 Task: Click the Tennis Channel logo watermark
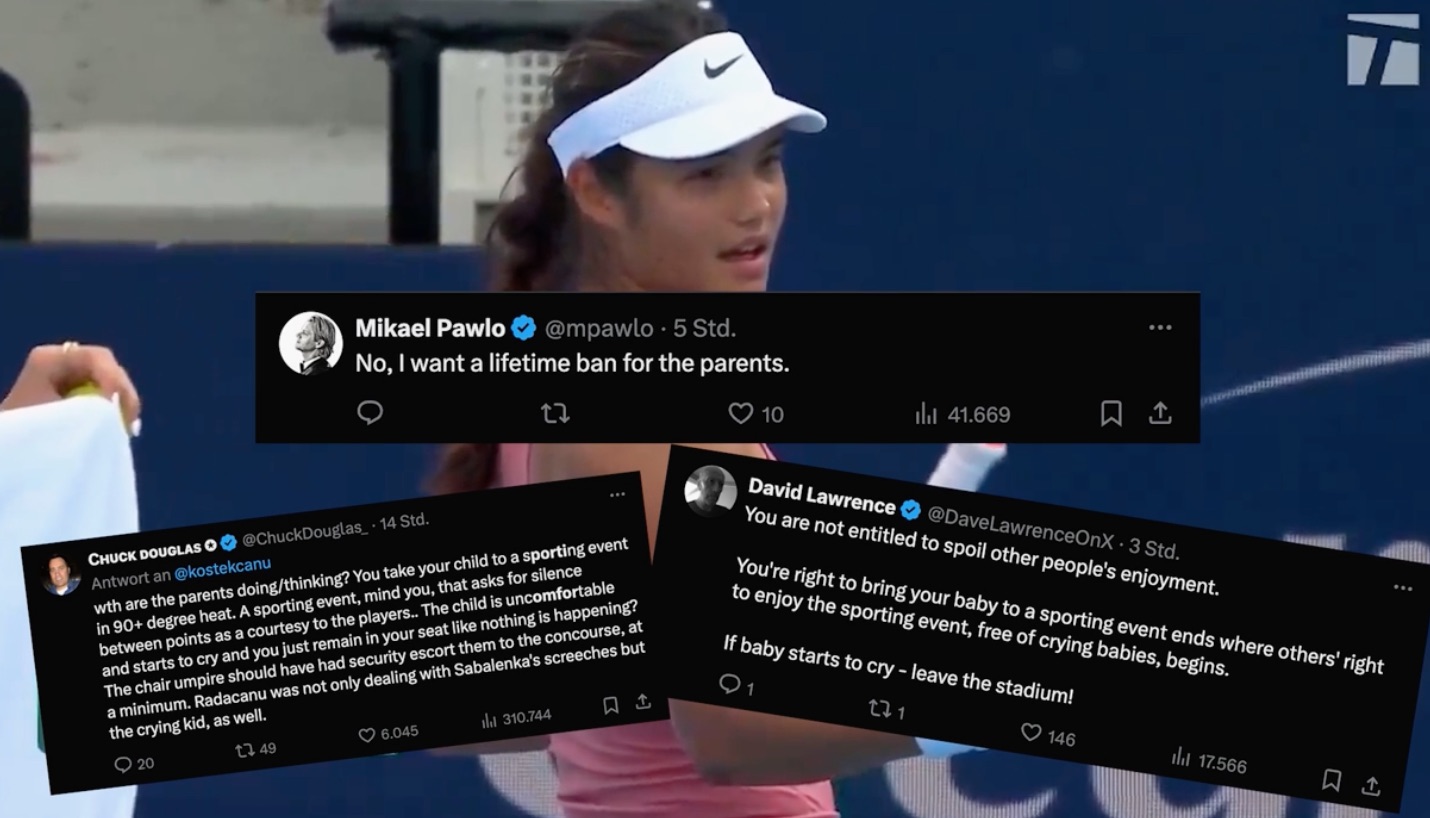tap(1383, 49)
